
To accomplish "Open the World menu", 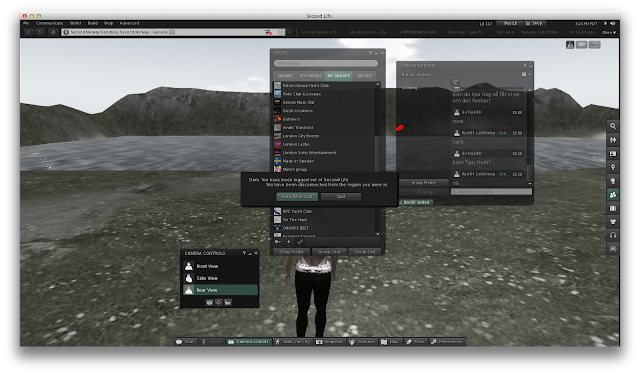I will pos(76,23).
